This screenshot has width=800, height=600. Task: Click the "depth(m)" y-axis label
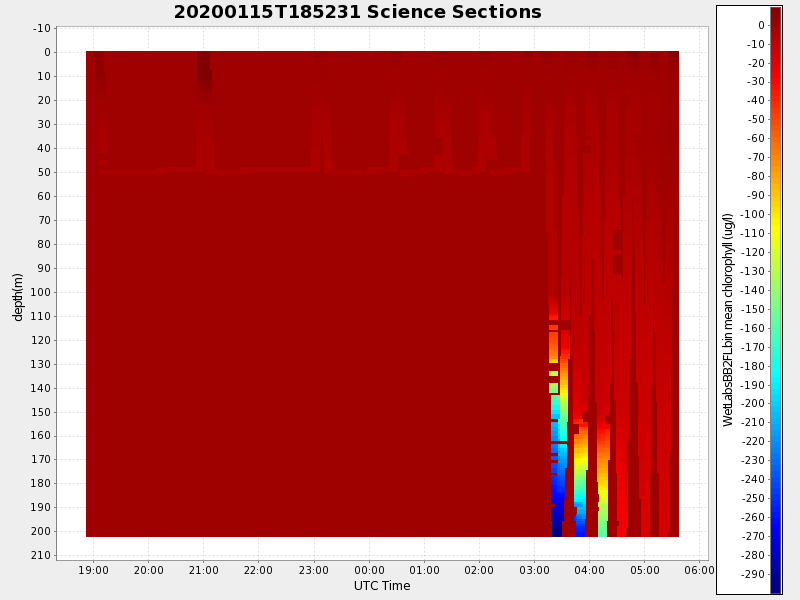(x=18, y=296)
